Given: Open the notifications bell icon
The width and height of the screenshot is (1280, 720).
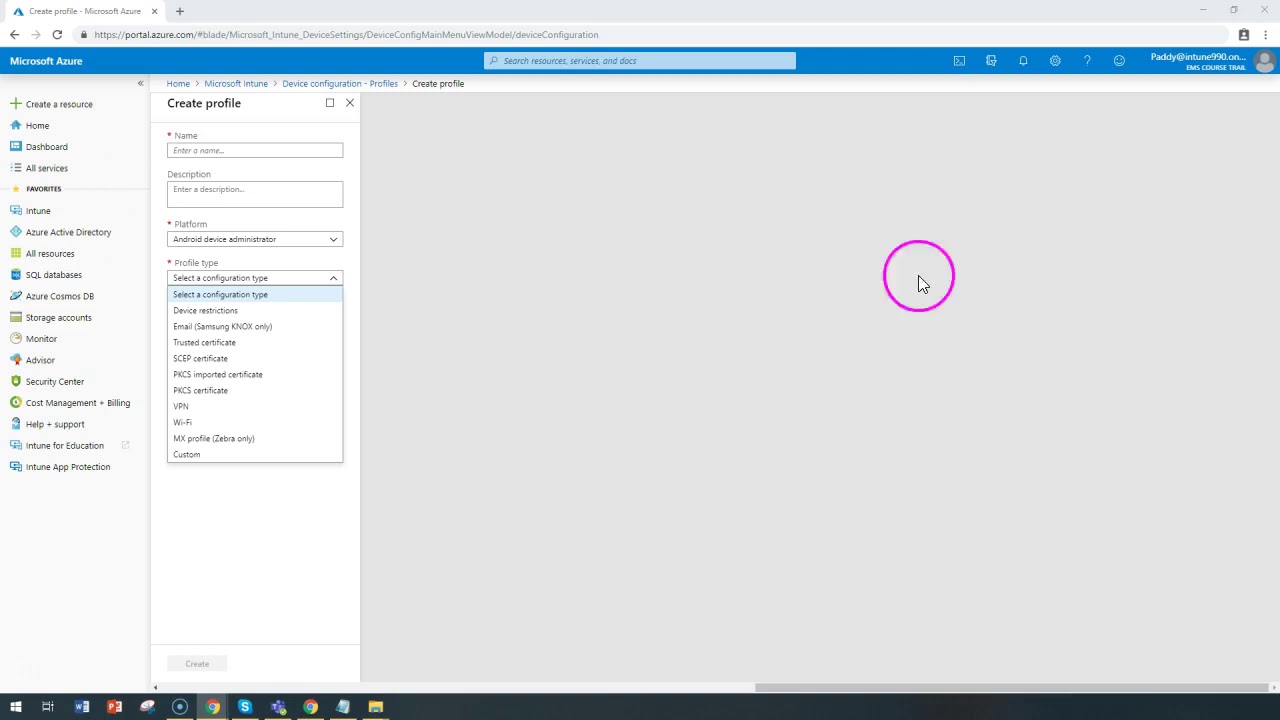Looking at the screenshot, I should click(x=1023, y=61).
